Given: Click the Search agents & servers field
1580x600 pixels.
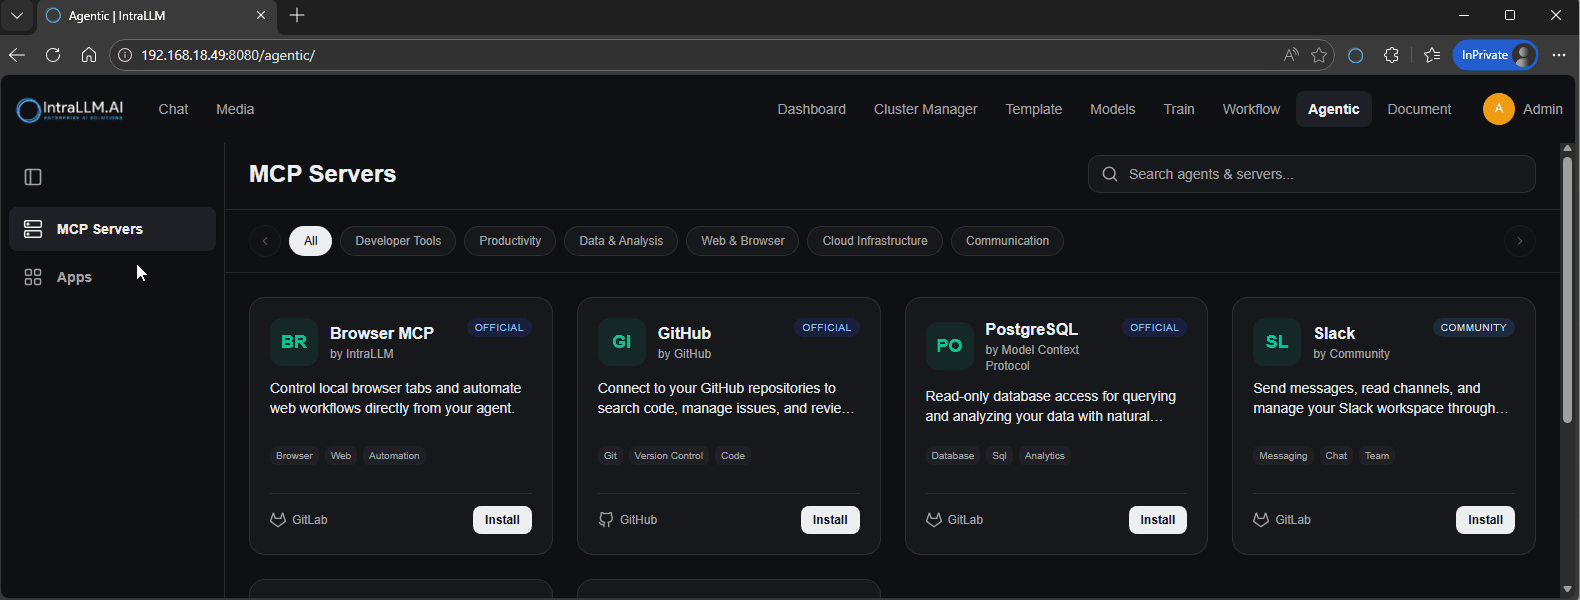Looking at the screenshot, I should coord(1311,174).
